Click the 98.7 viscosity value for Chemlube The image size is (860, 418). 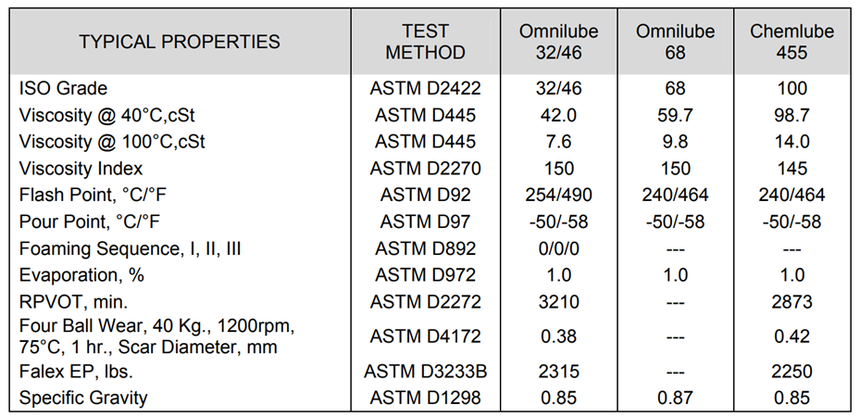click(x=792, y=115)
